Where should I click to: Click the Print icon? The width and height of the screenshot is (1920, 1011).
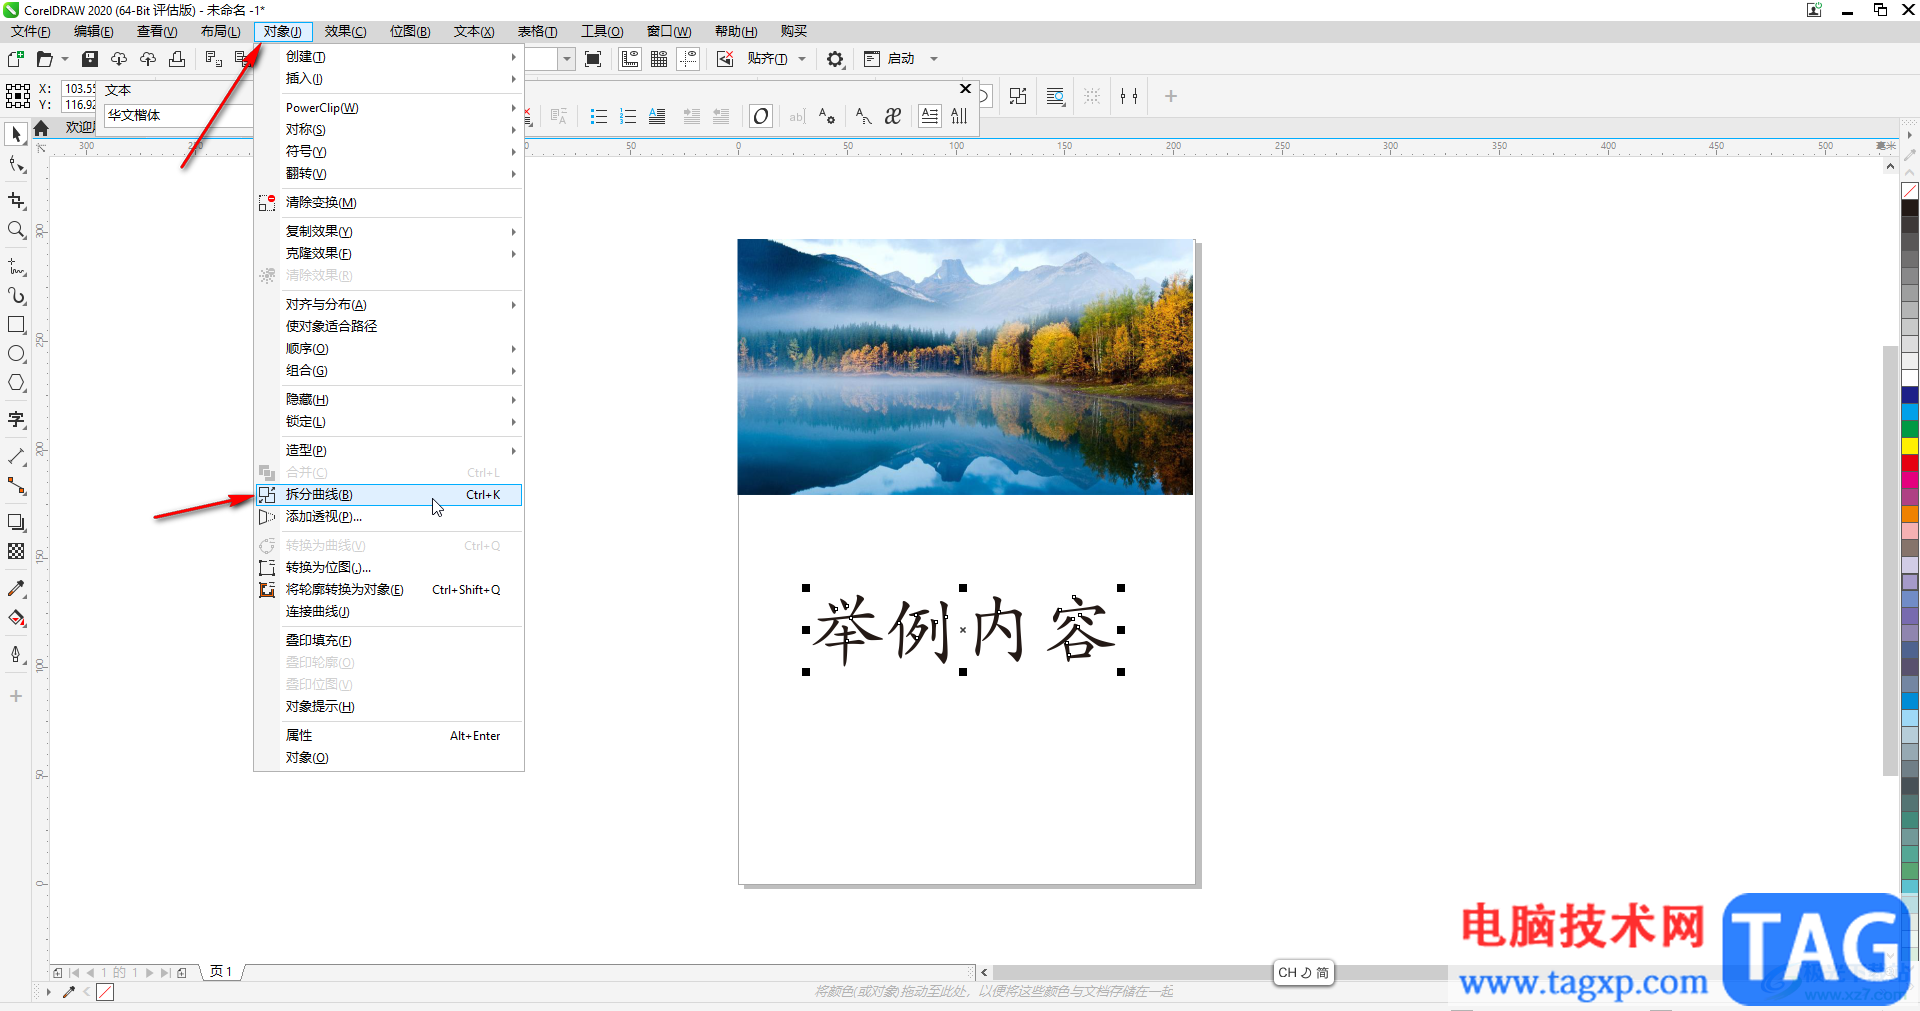[177, 59]
